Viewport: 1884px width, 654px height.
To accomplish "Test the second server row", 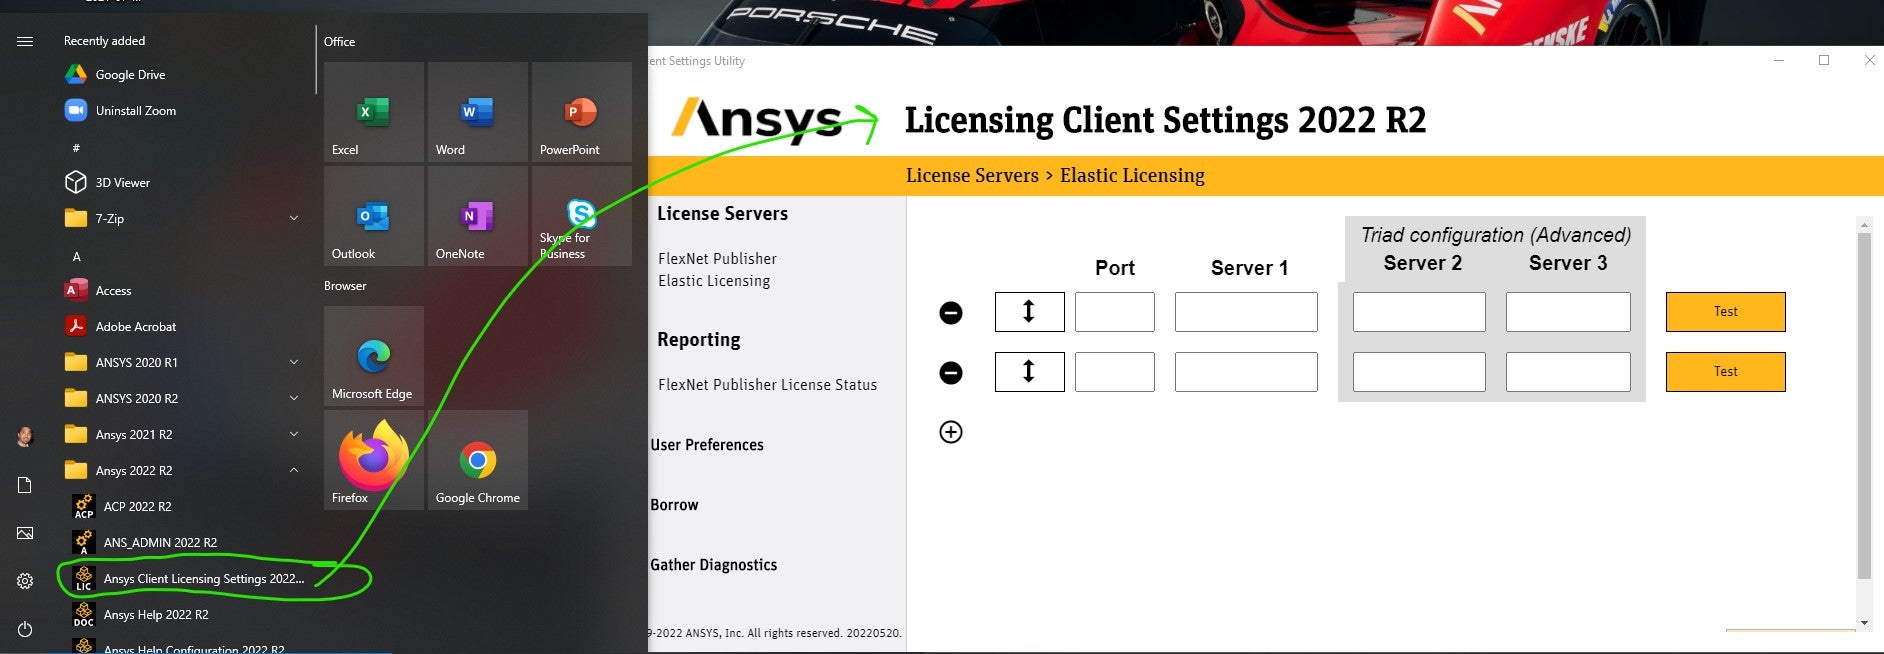I will (1726, 372).
